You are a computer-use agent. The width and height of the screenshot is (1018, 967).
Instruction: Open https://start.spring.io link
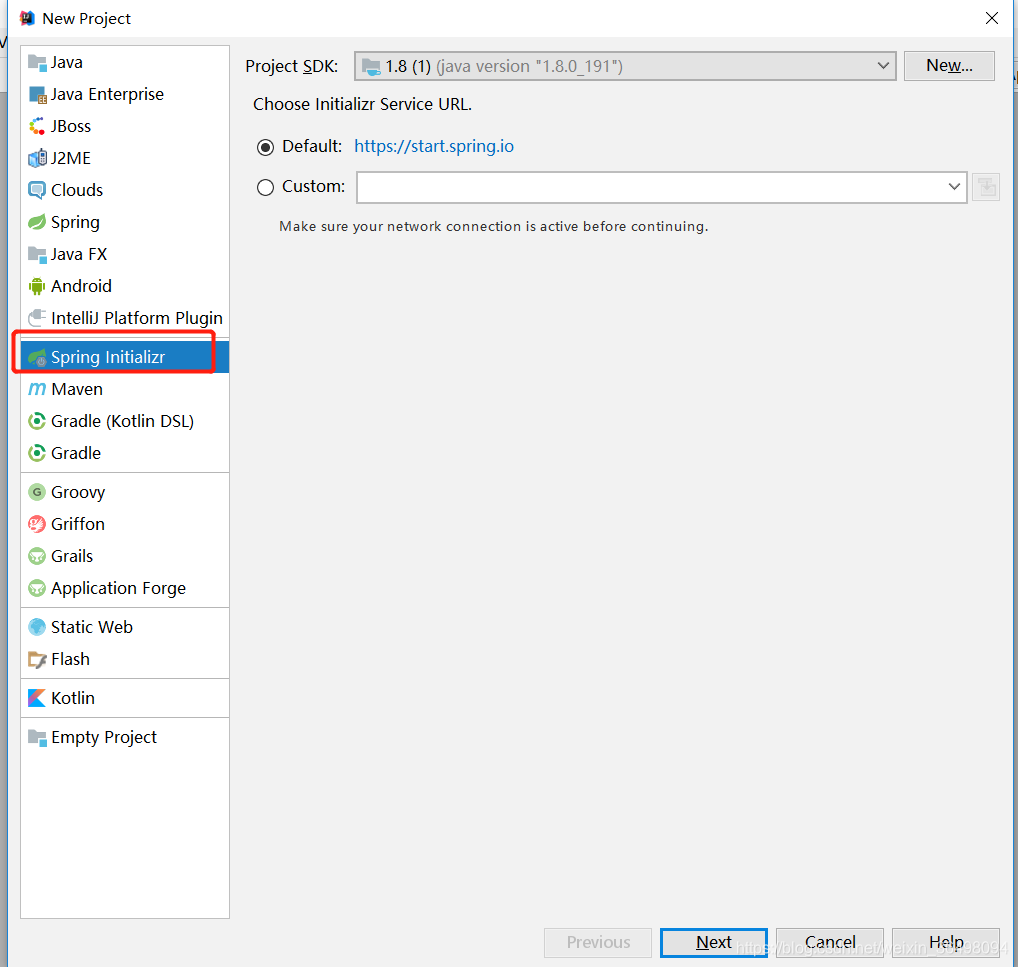(x=434, y=147)
